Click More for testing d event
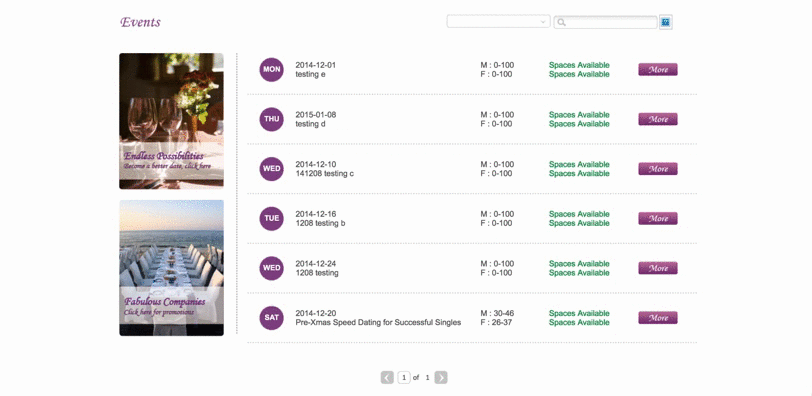 click(658, 119)
